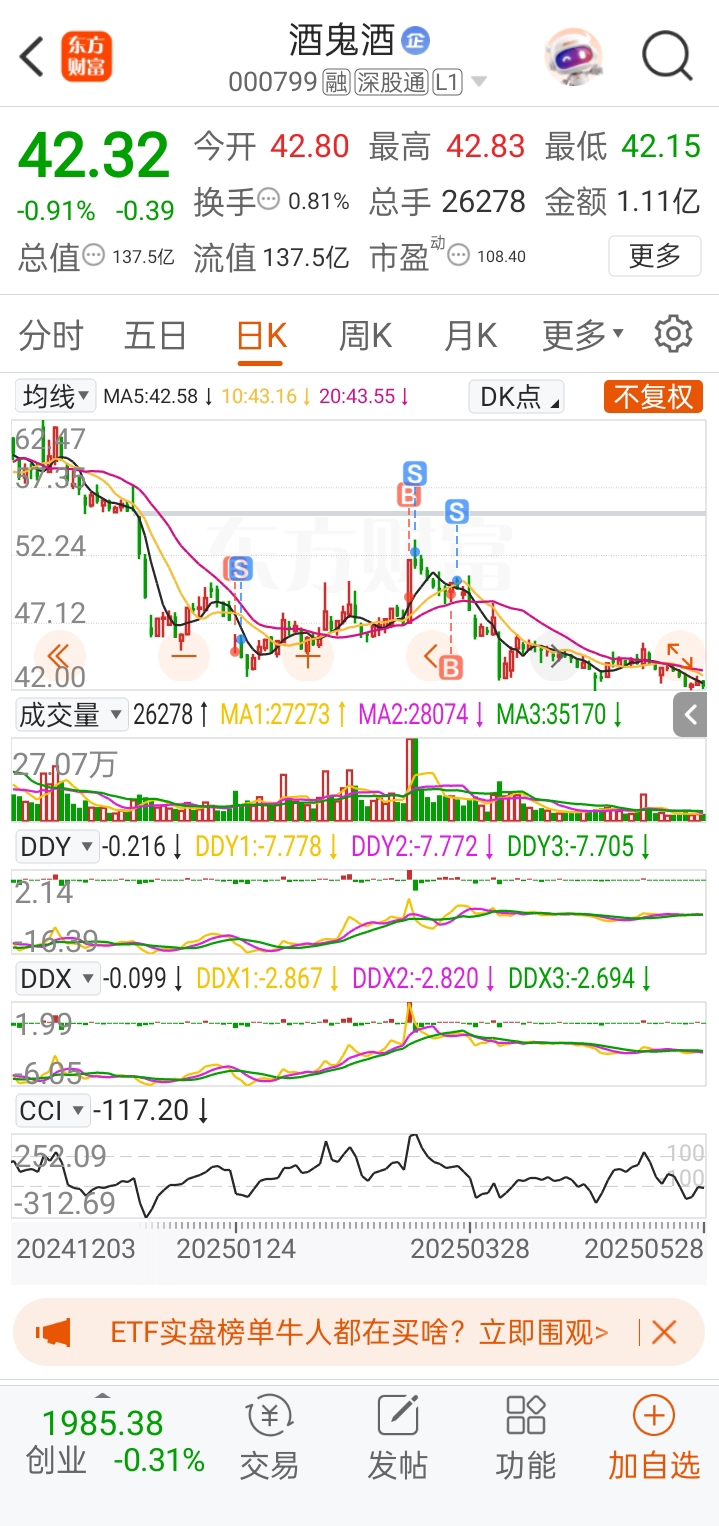Tap the megaphone announcement icon
This screenshot has width=719, height=1526.
tap(53, 1332)
